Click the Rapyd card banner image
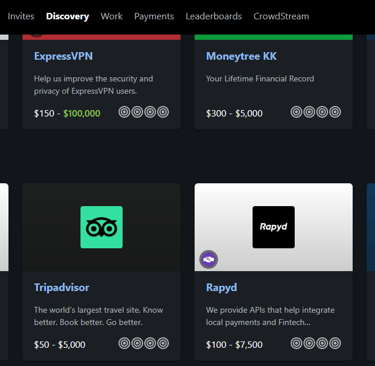 (273, 227)
